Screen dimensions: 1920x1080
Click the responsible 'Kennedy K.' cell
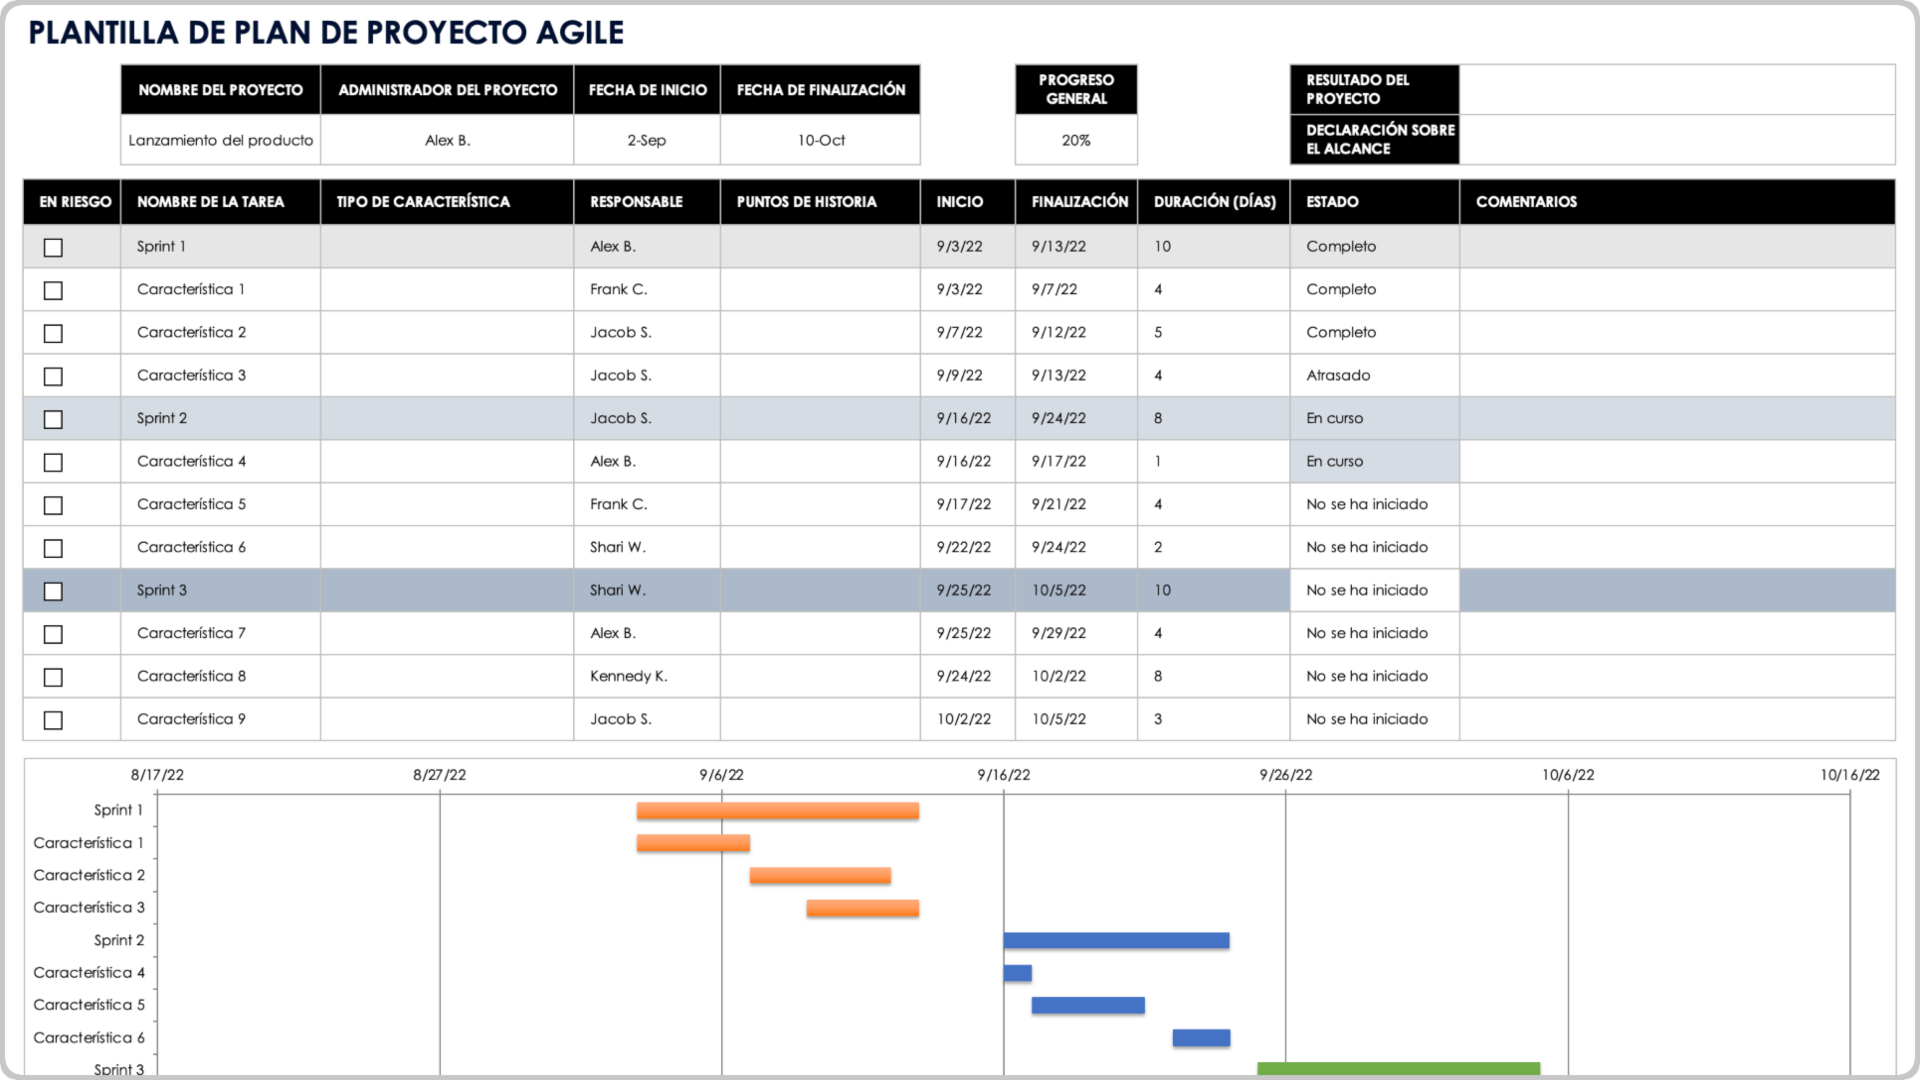647,677
